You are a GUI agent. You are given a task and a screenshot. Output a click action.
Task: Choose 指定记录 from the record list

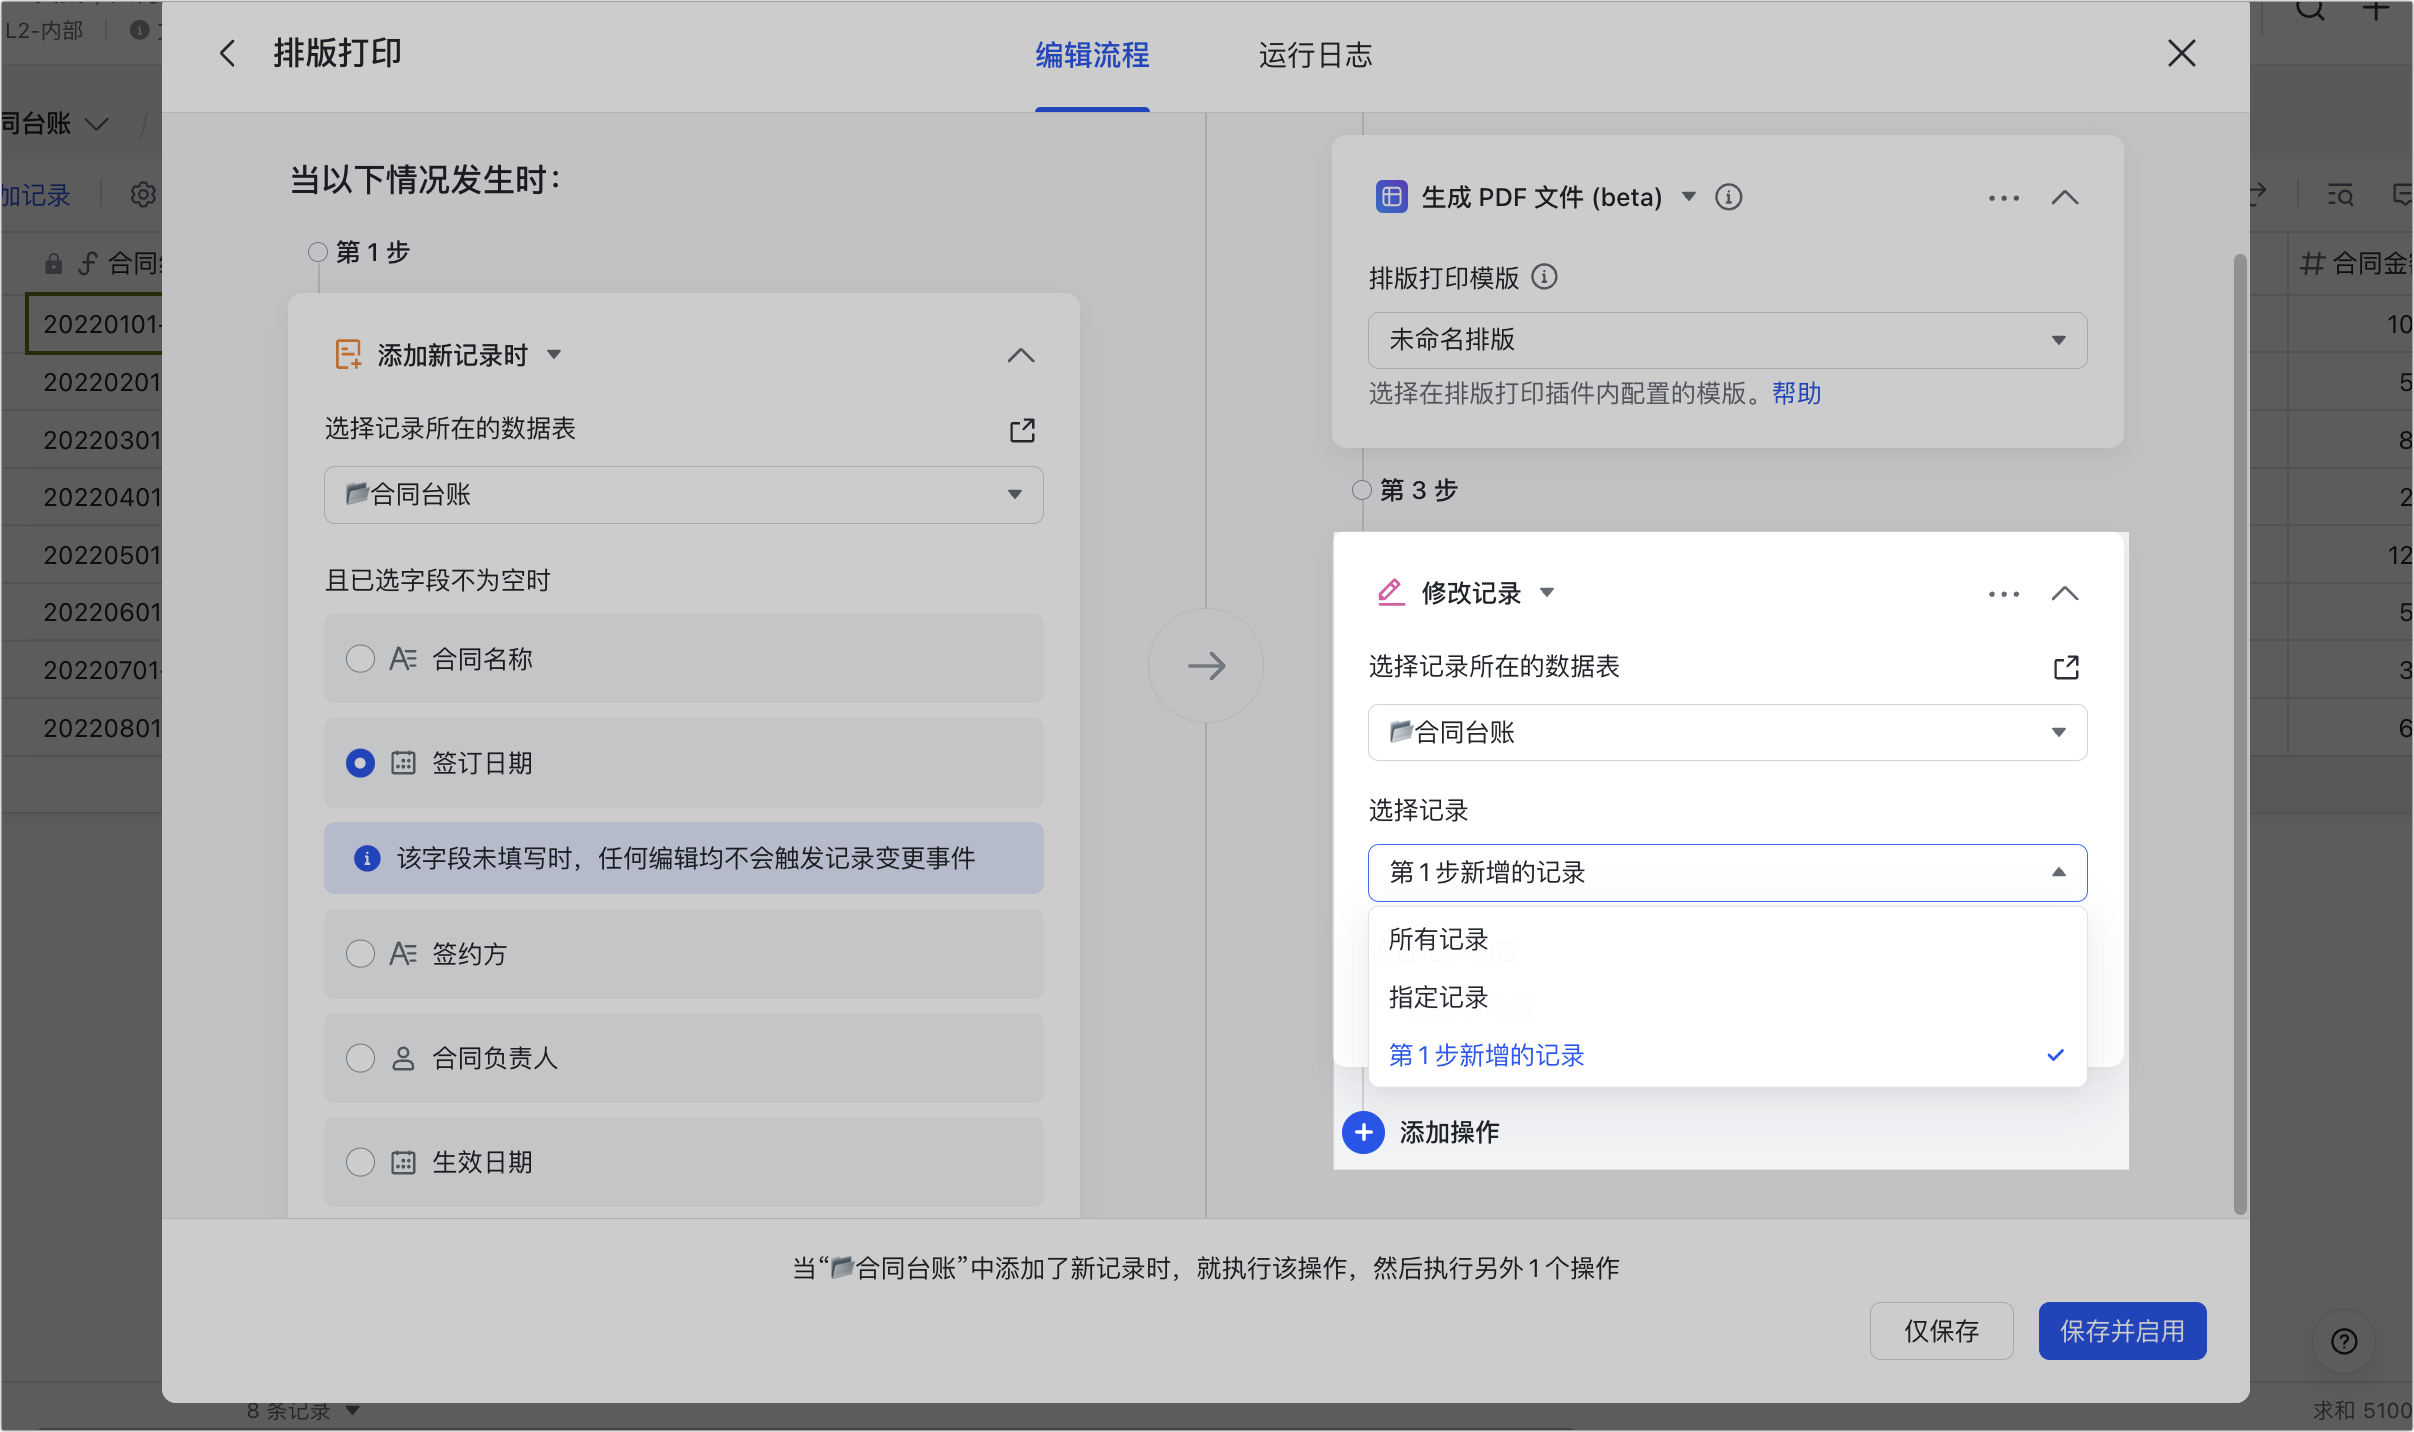tap(1727, 997)
